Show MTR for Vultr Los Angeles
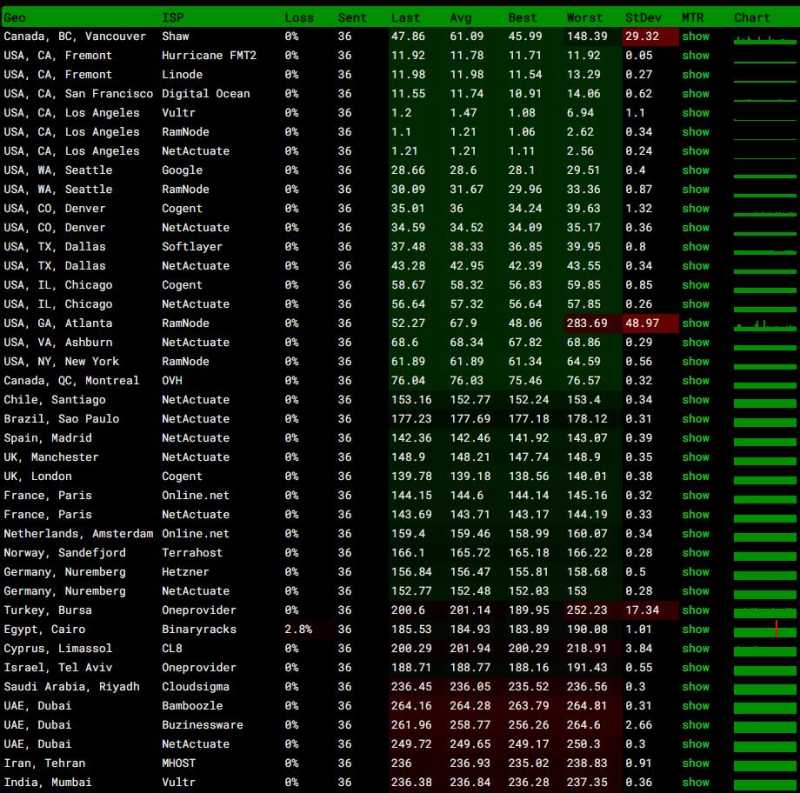This screenshot has width=800, height=793. (x=695, y=113)
